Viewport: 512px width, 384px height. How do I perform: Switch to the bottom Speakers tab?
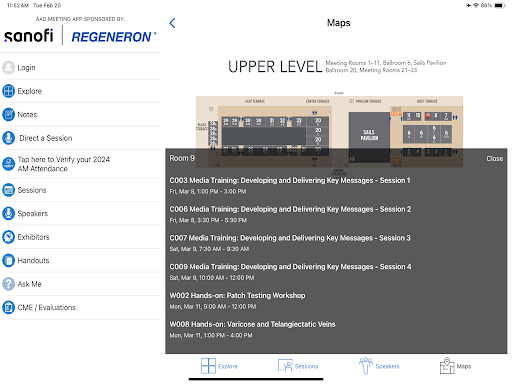tap(379, 366)
